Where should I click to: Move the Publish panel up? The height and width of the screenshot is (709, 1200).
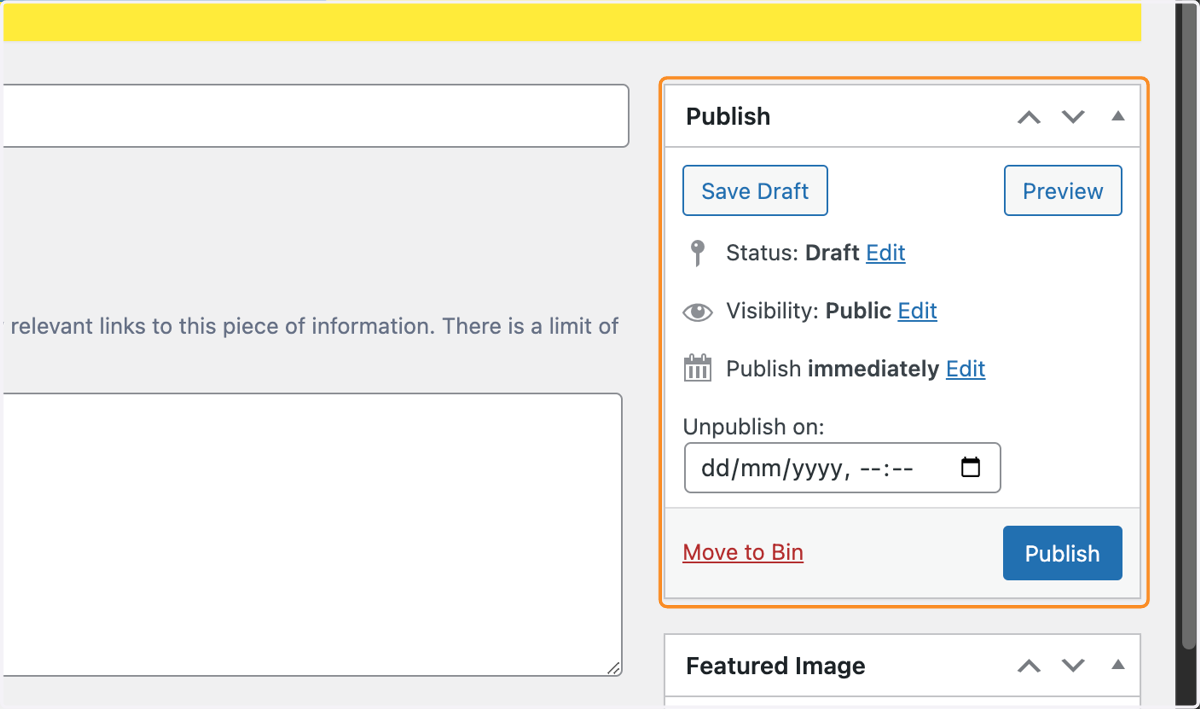[1029, 117]
